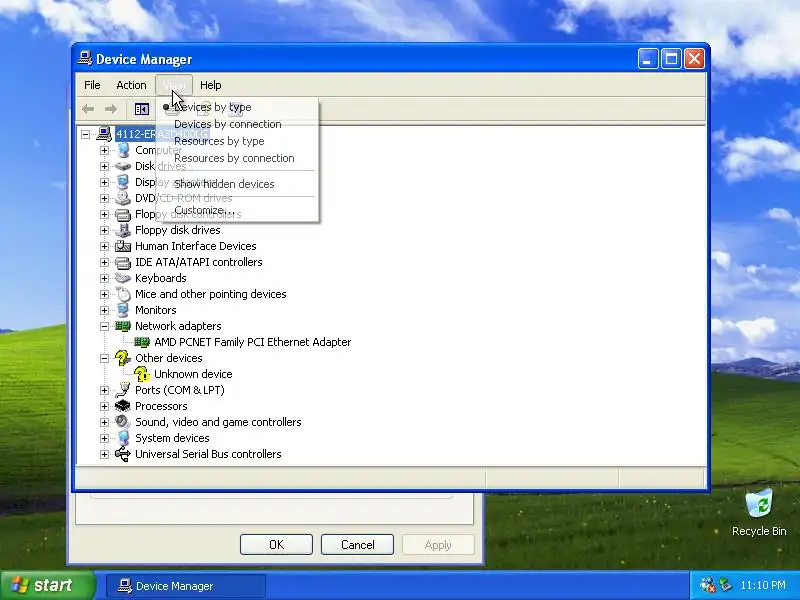Select Ports (COM & LPT) label

point(180,390)
